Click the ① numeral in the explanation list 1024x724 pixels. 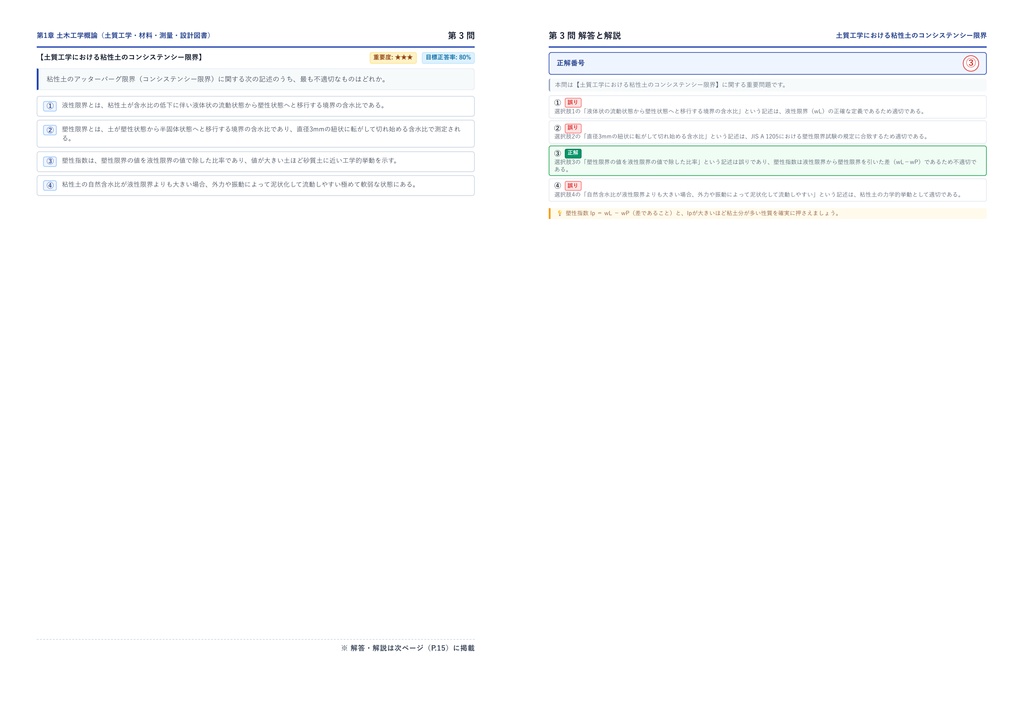click(x=558, y=102)
